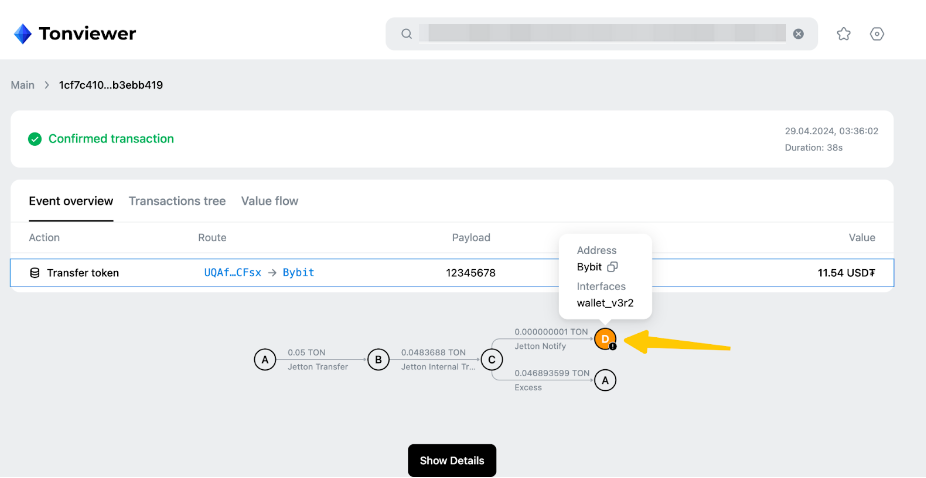Select the Event overview tab
Image resolution: width=926 pixels, height=478 pixels.
(x=71, y=201)
